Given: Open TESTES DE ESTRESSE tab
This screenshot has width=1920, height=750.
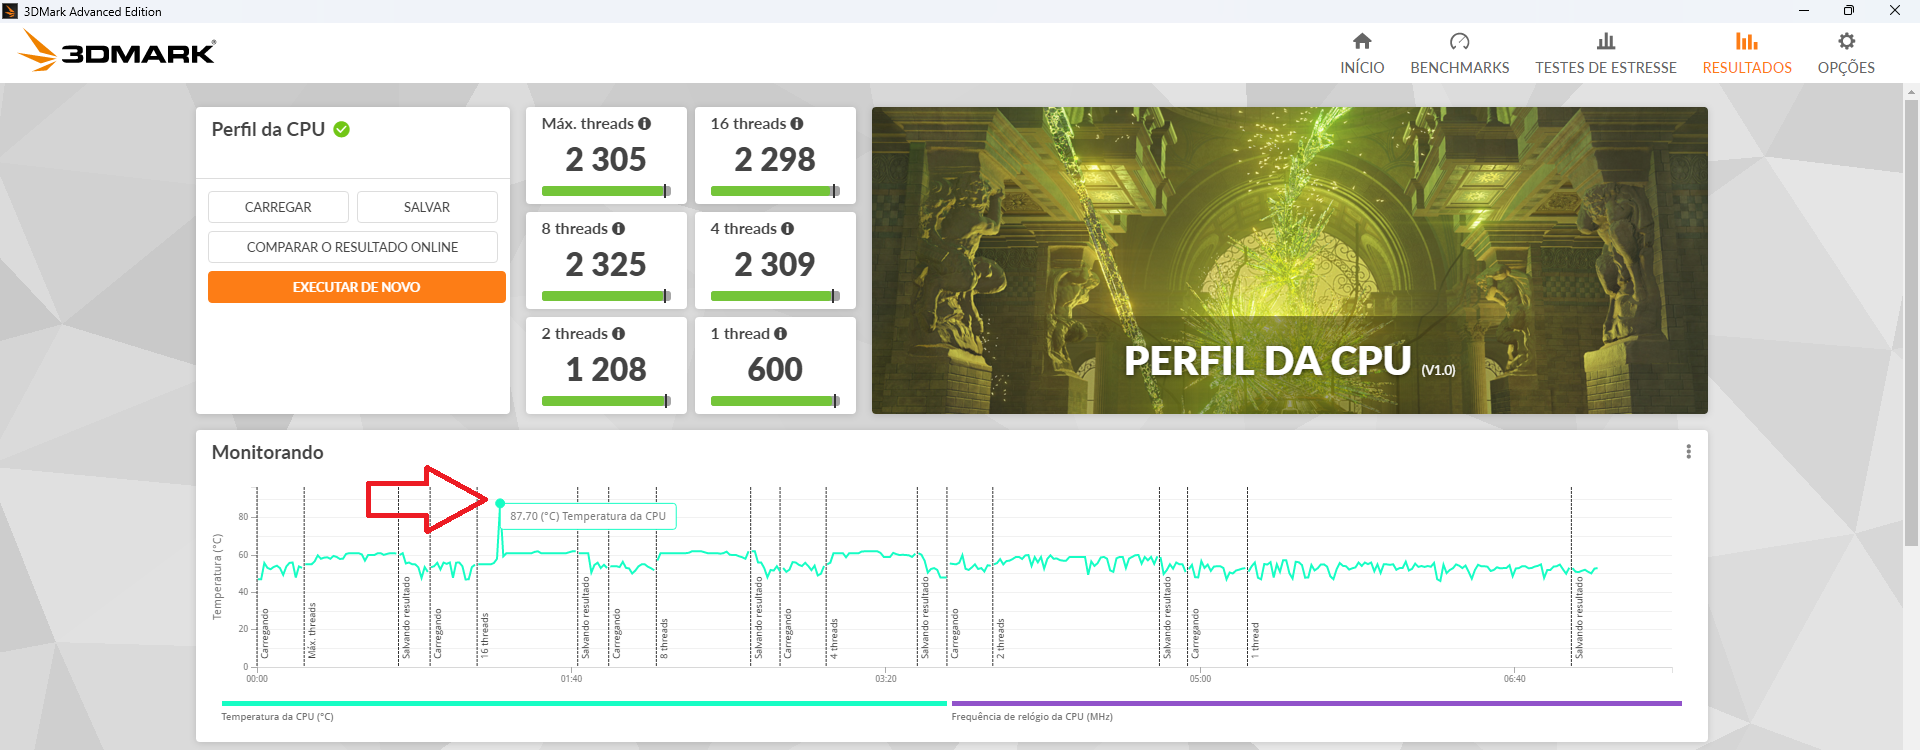Looking at the screenshot, I should [x=1606, y=54].
